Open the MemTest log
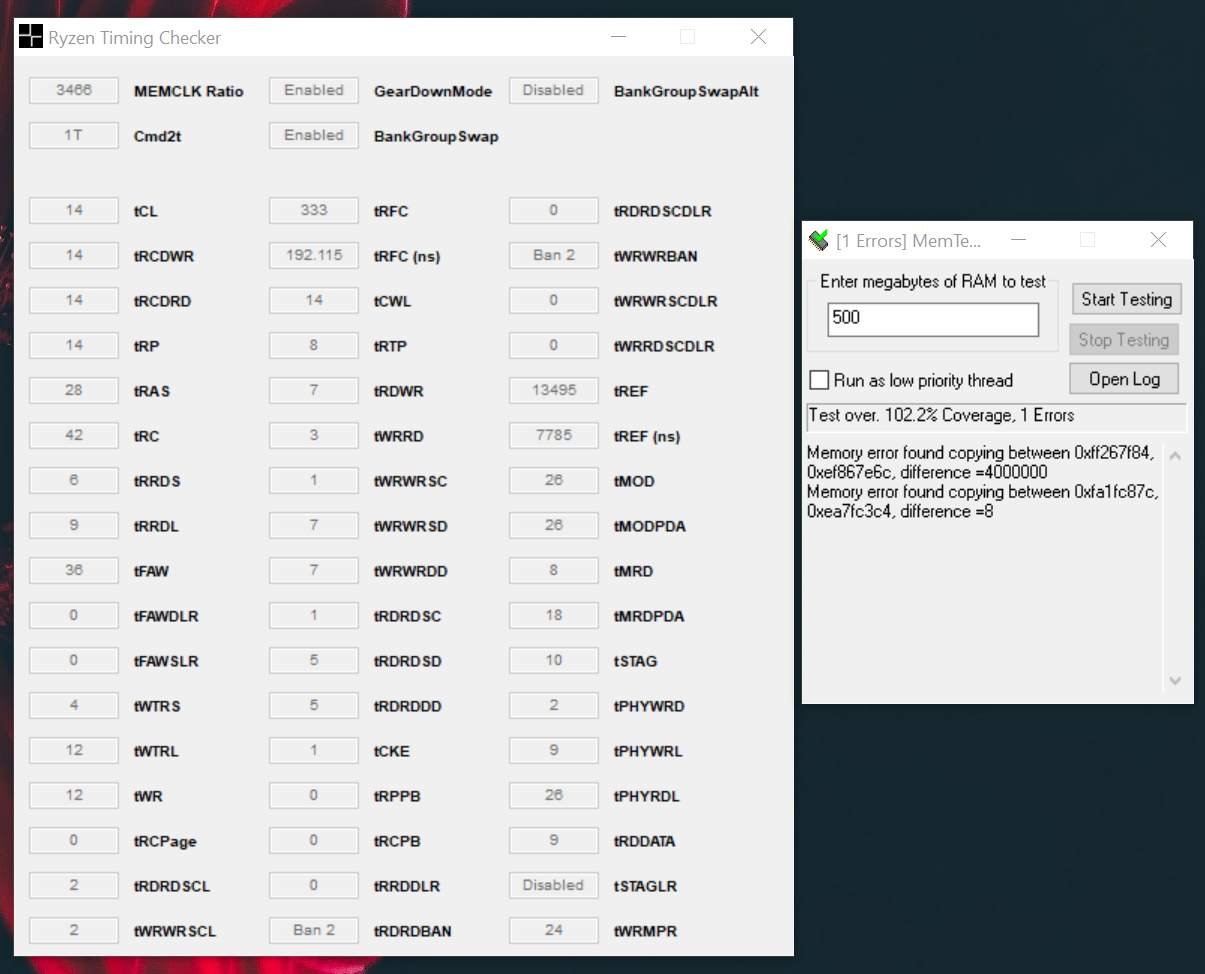This screenshot has height=974, width=1205. pyautogui.click(x=1124, y=379)
